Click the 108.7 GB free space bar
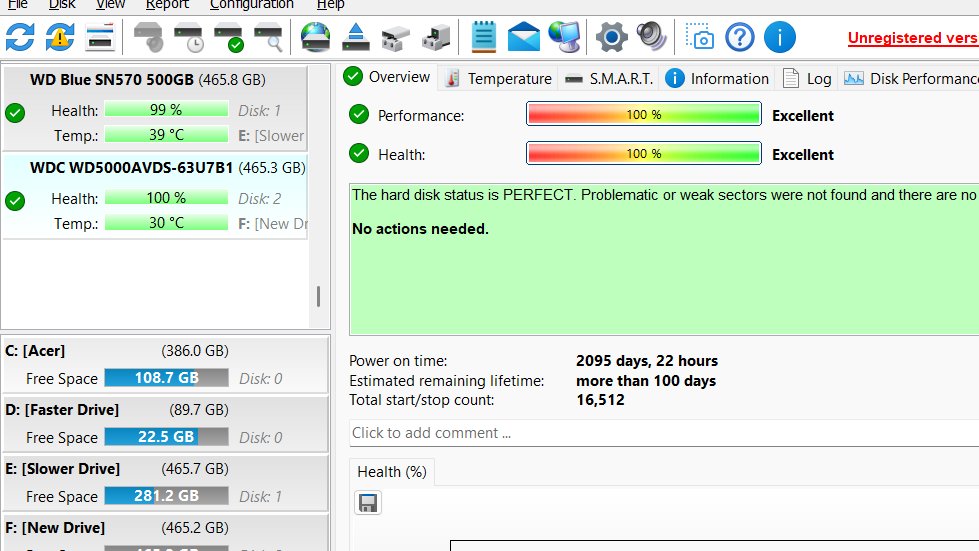Image resolution: width=979 pixels, height=551 pixels. [x=166, y=378]
